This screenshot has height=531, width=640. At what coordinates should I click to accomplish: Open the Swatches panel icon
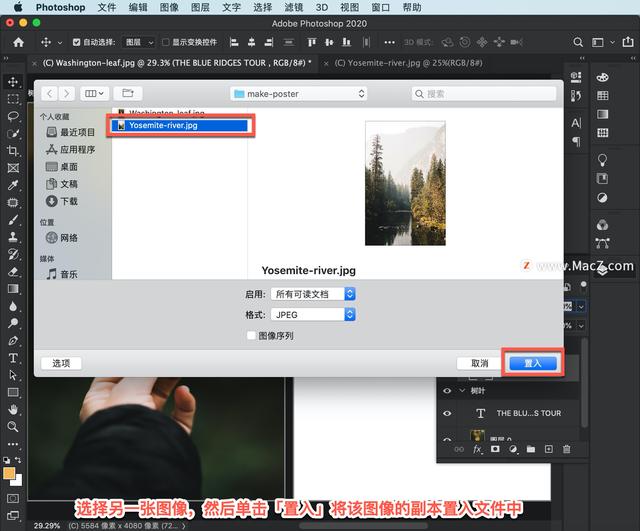coord(604,95)
